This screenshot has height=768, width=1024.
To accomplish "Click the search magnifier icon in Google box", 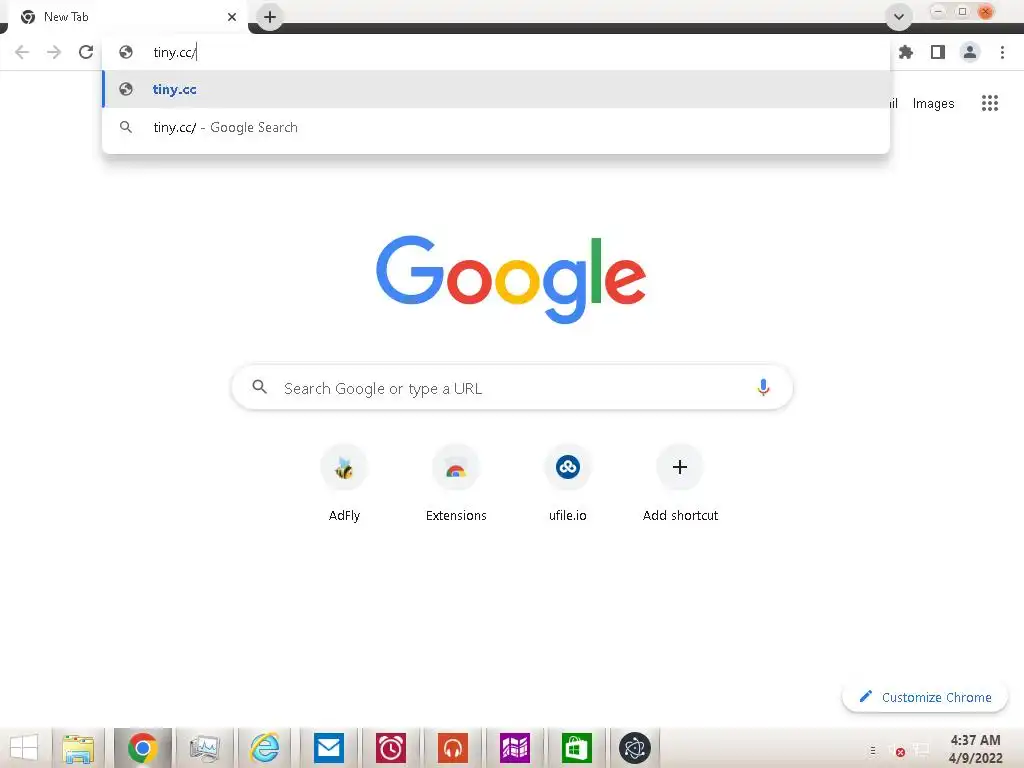I will click(259, 387).
